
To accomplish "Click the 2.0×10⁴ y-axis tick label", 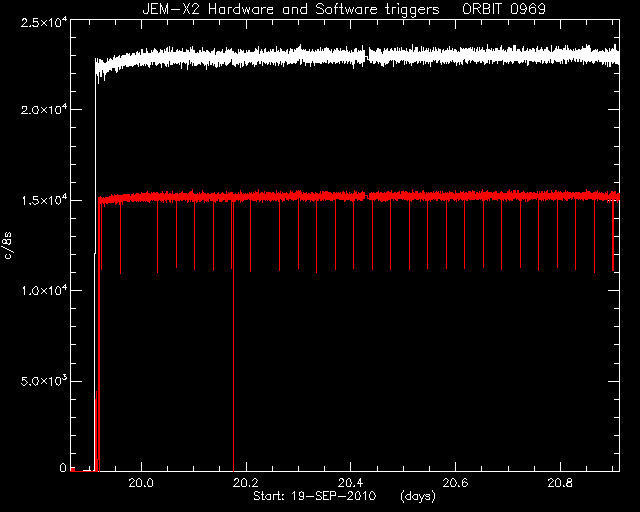I will [44, 109].
